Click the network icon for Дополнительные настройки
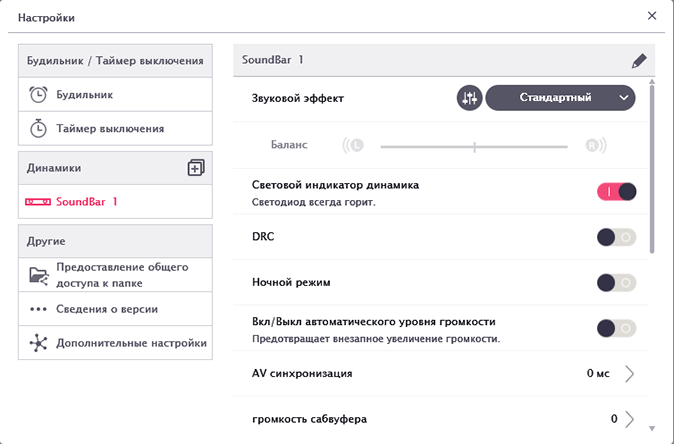This screenshot has width=674, height=444. [x=39, y=343]
